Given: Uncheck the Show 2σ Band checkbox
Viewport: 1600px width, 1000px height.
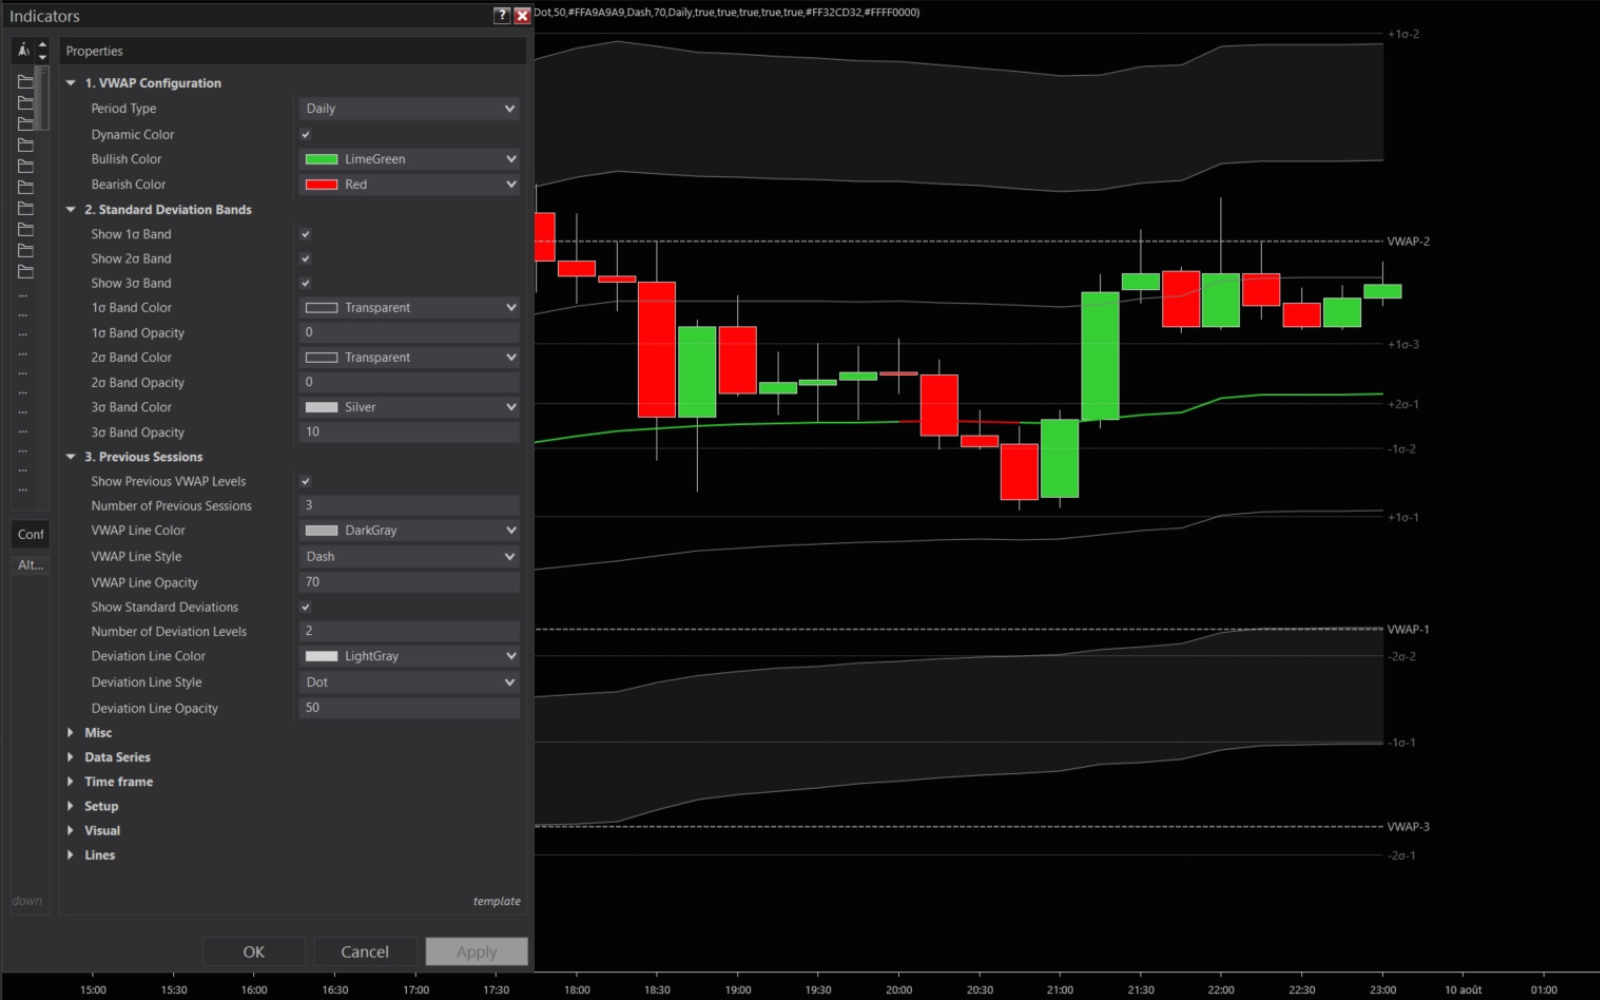Looking at the screenshot, I should pos(306,258).
